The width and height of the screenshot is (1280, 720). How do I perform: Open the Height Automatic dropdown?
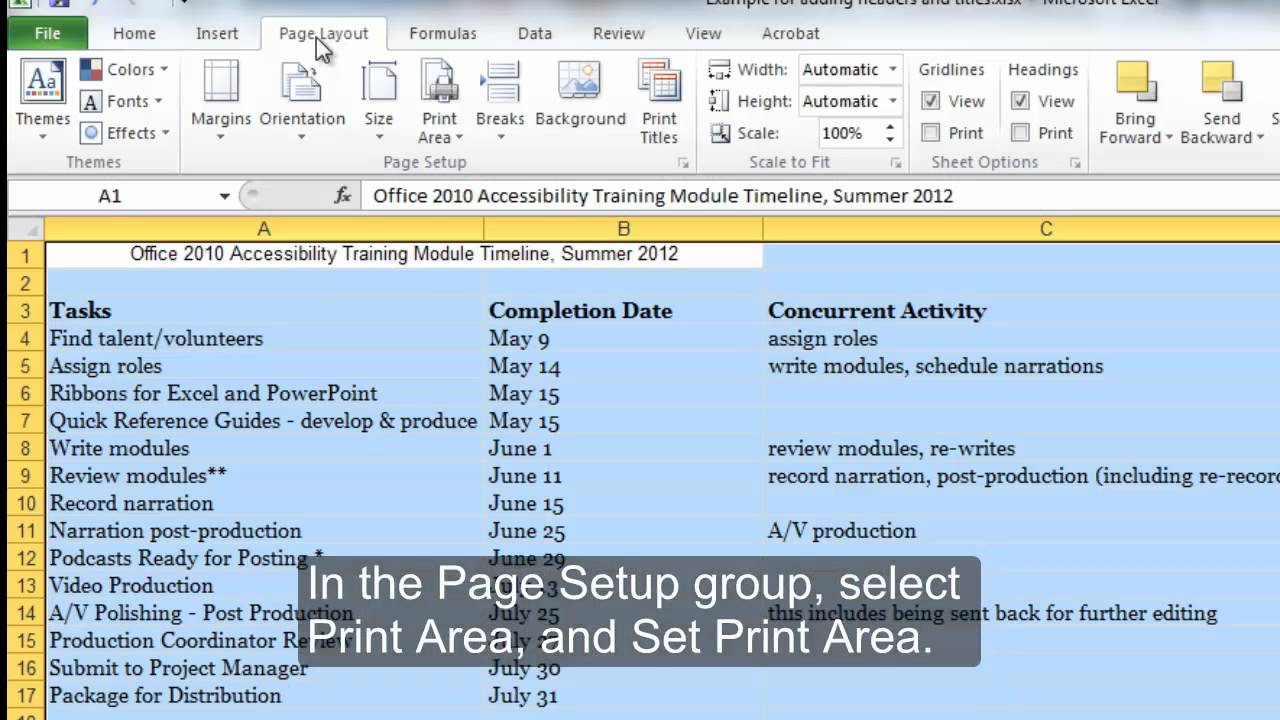pos(893,101)
